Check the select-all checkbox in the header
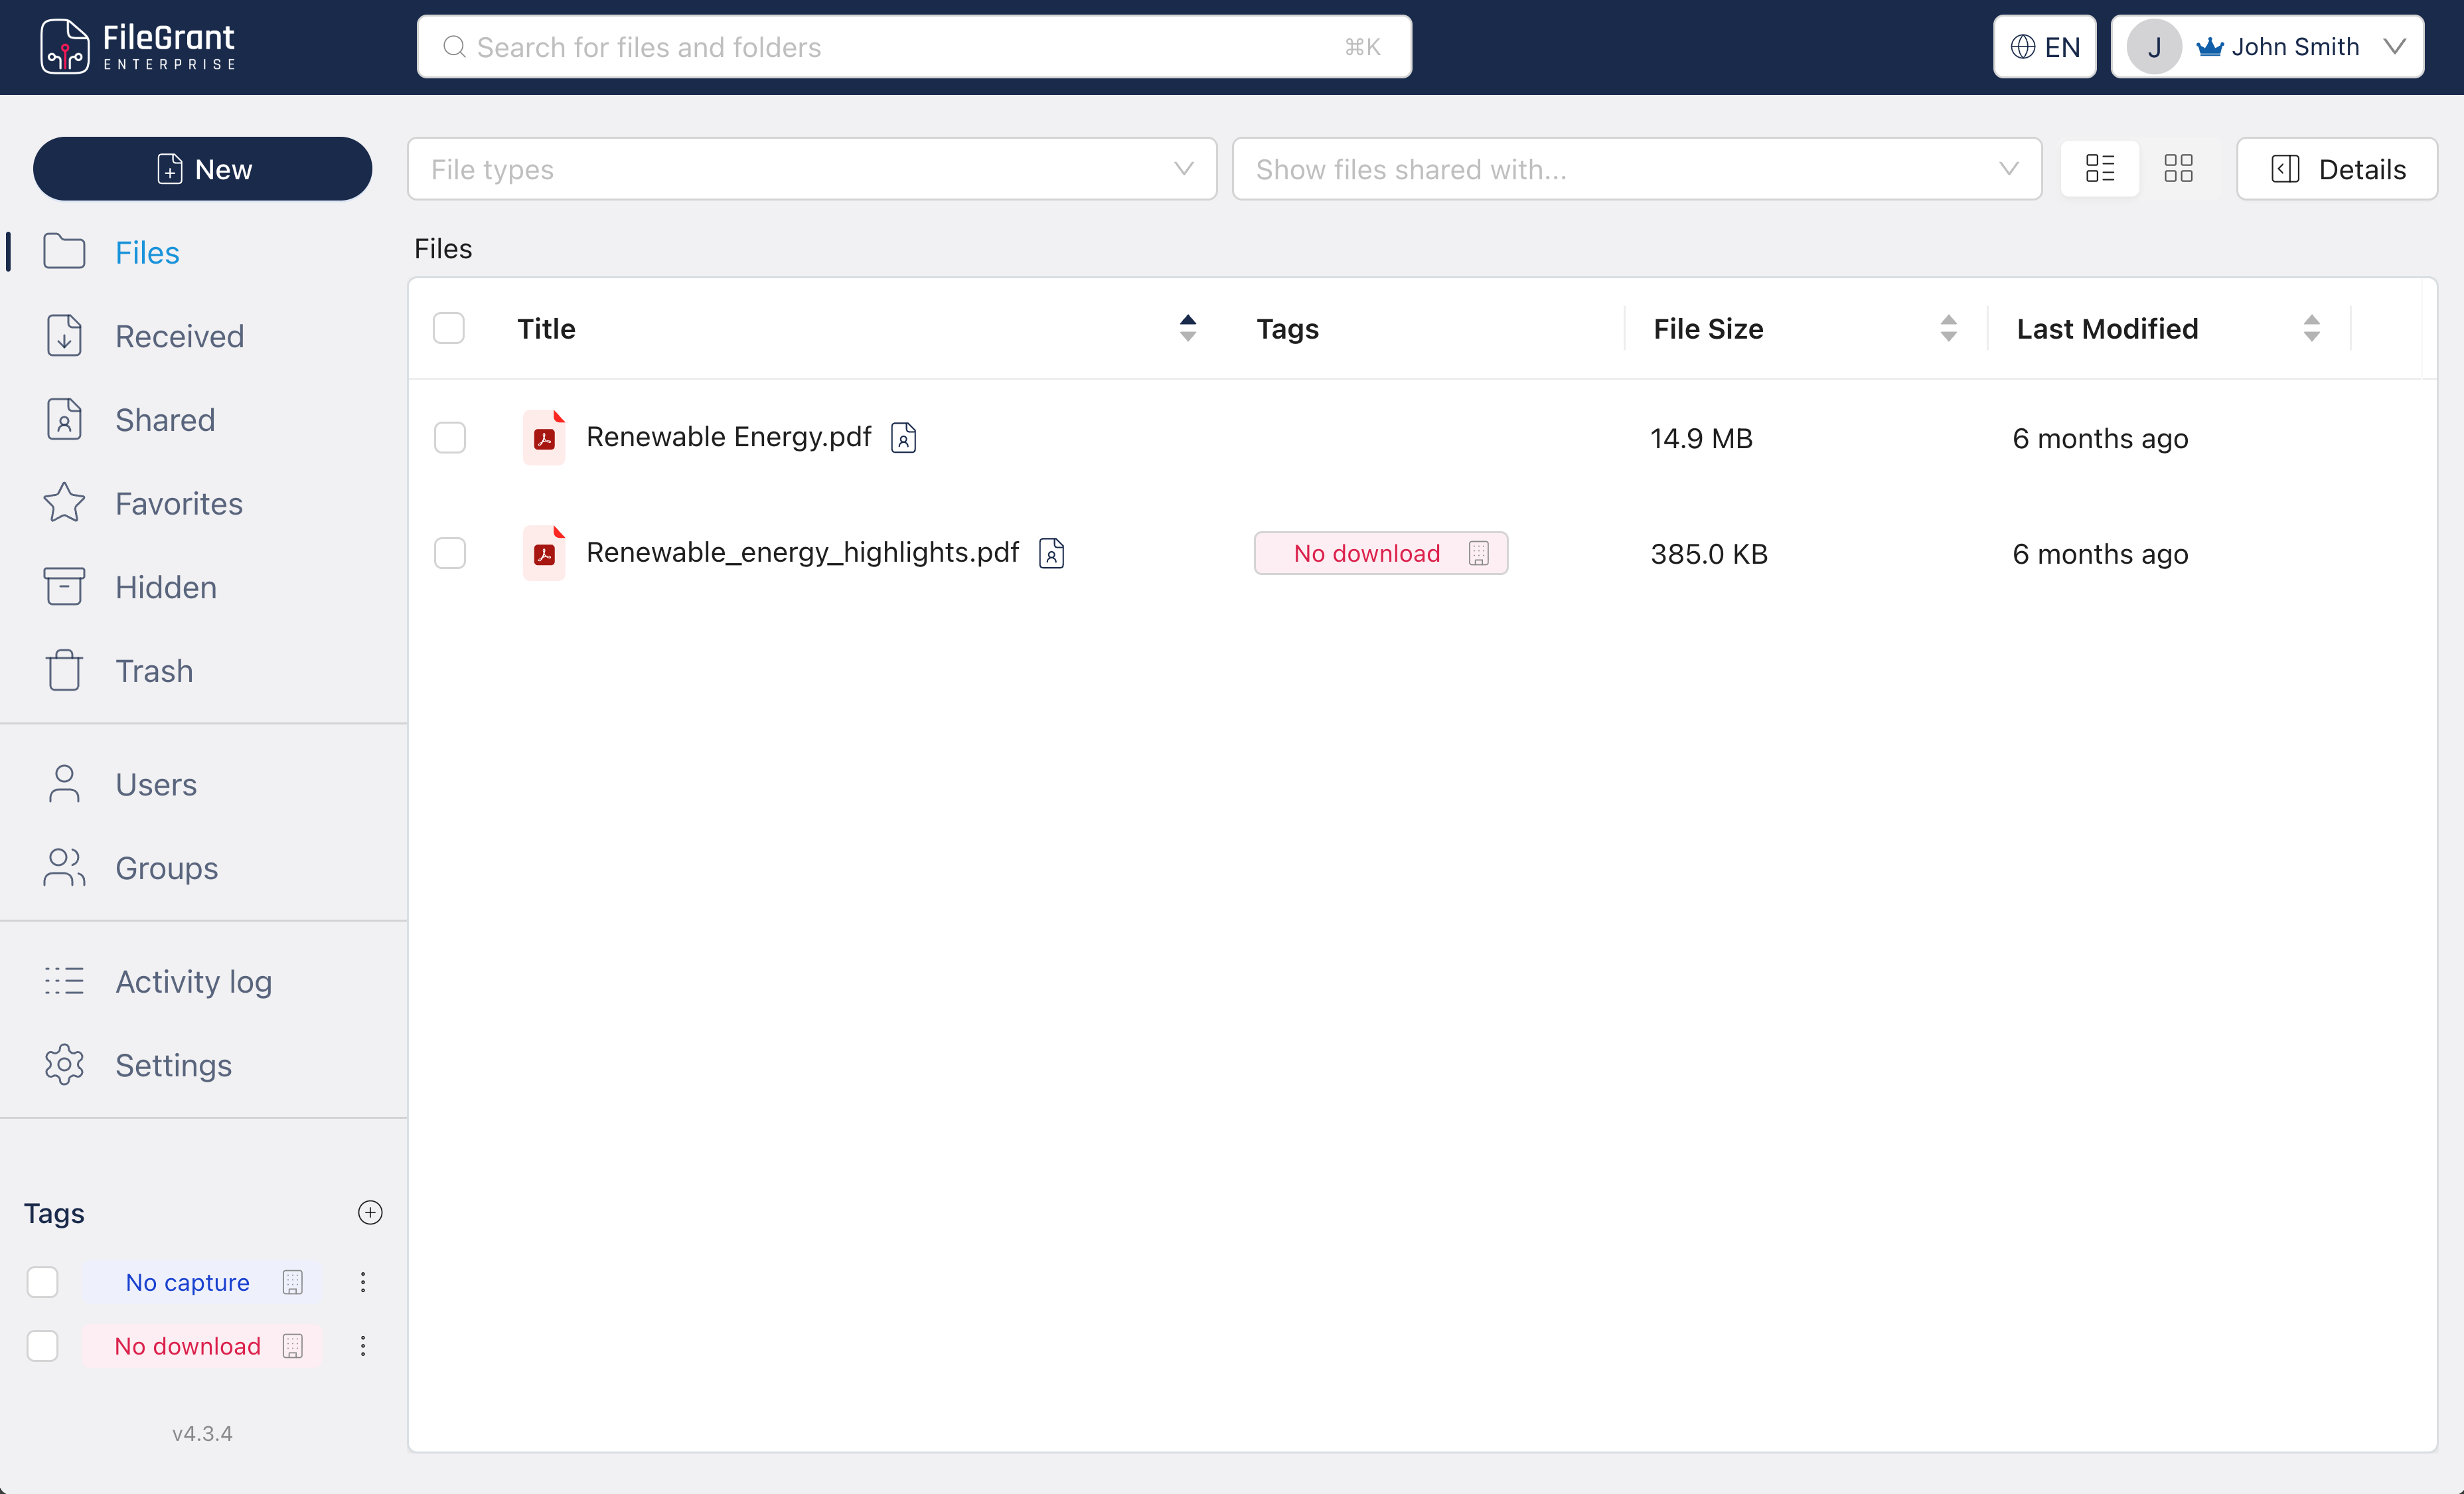 click(449, 327)
